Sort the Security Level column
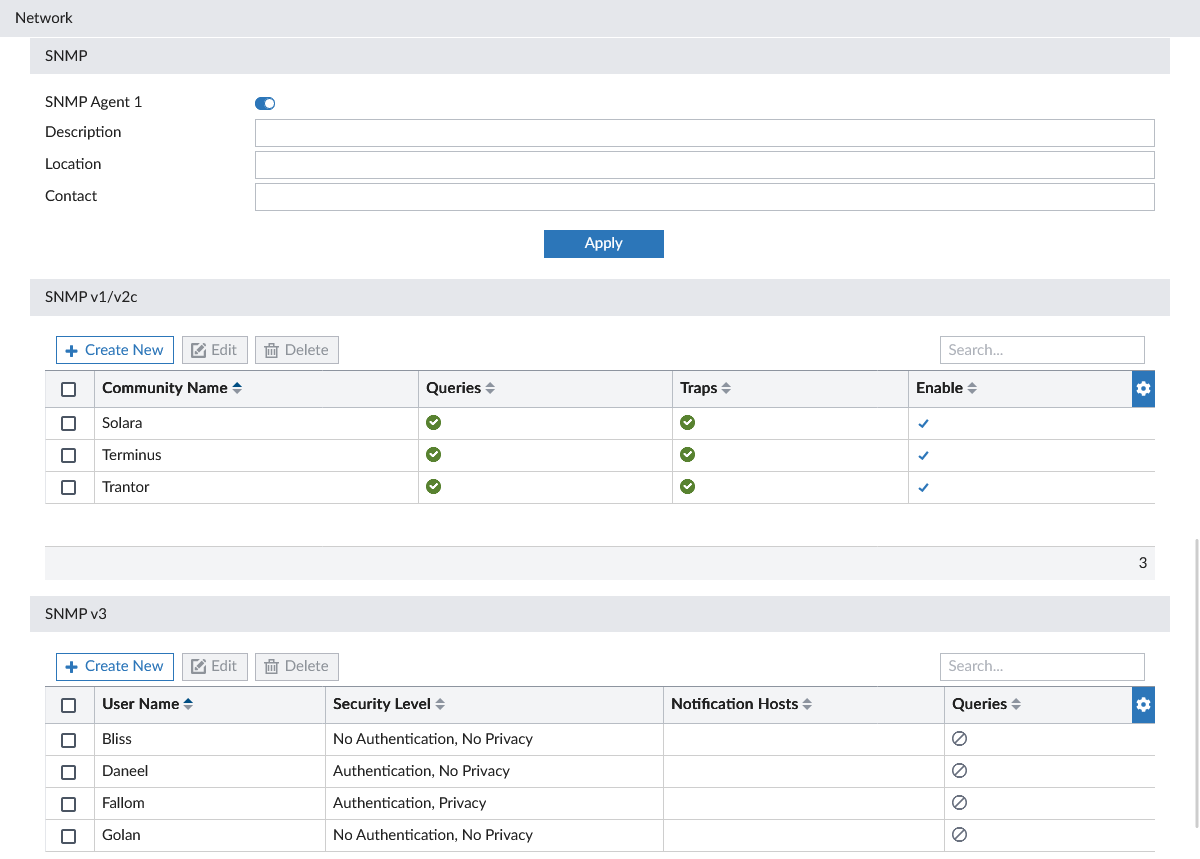Viewport: 1200px width, 859px height. pos(440,704)
